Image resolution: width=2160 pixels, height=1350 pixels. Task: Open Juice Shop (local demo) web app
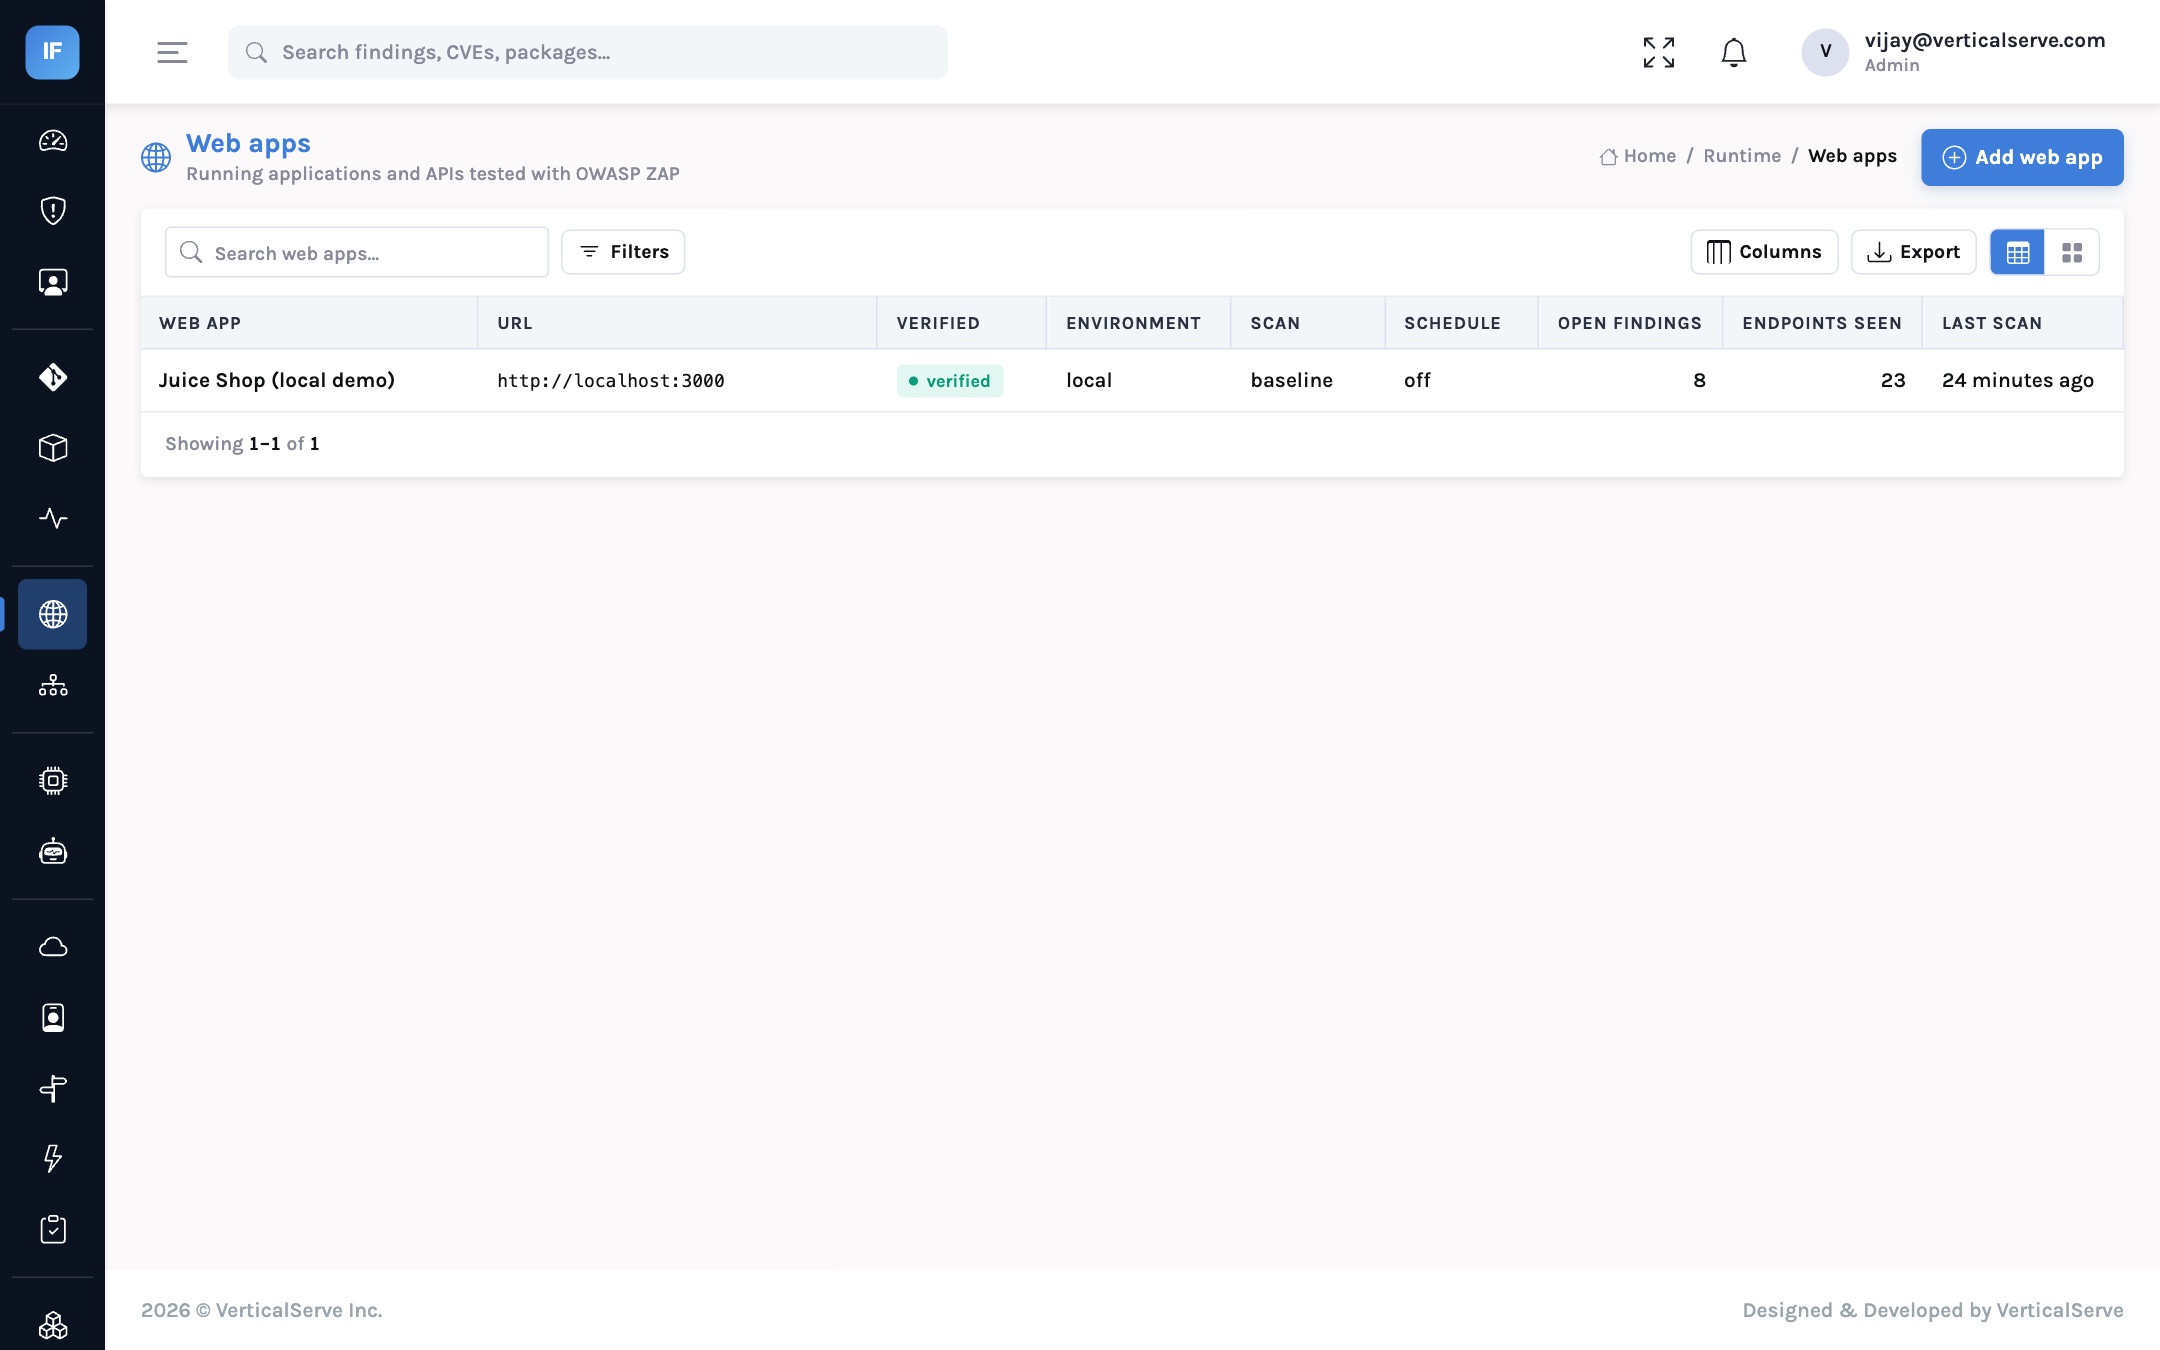[x=277, y=380]
